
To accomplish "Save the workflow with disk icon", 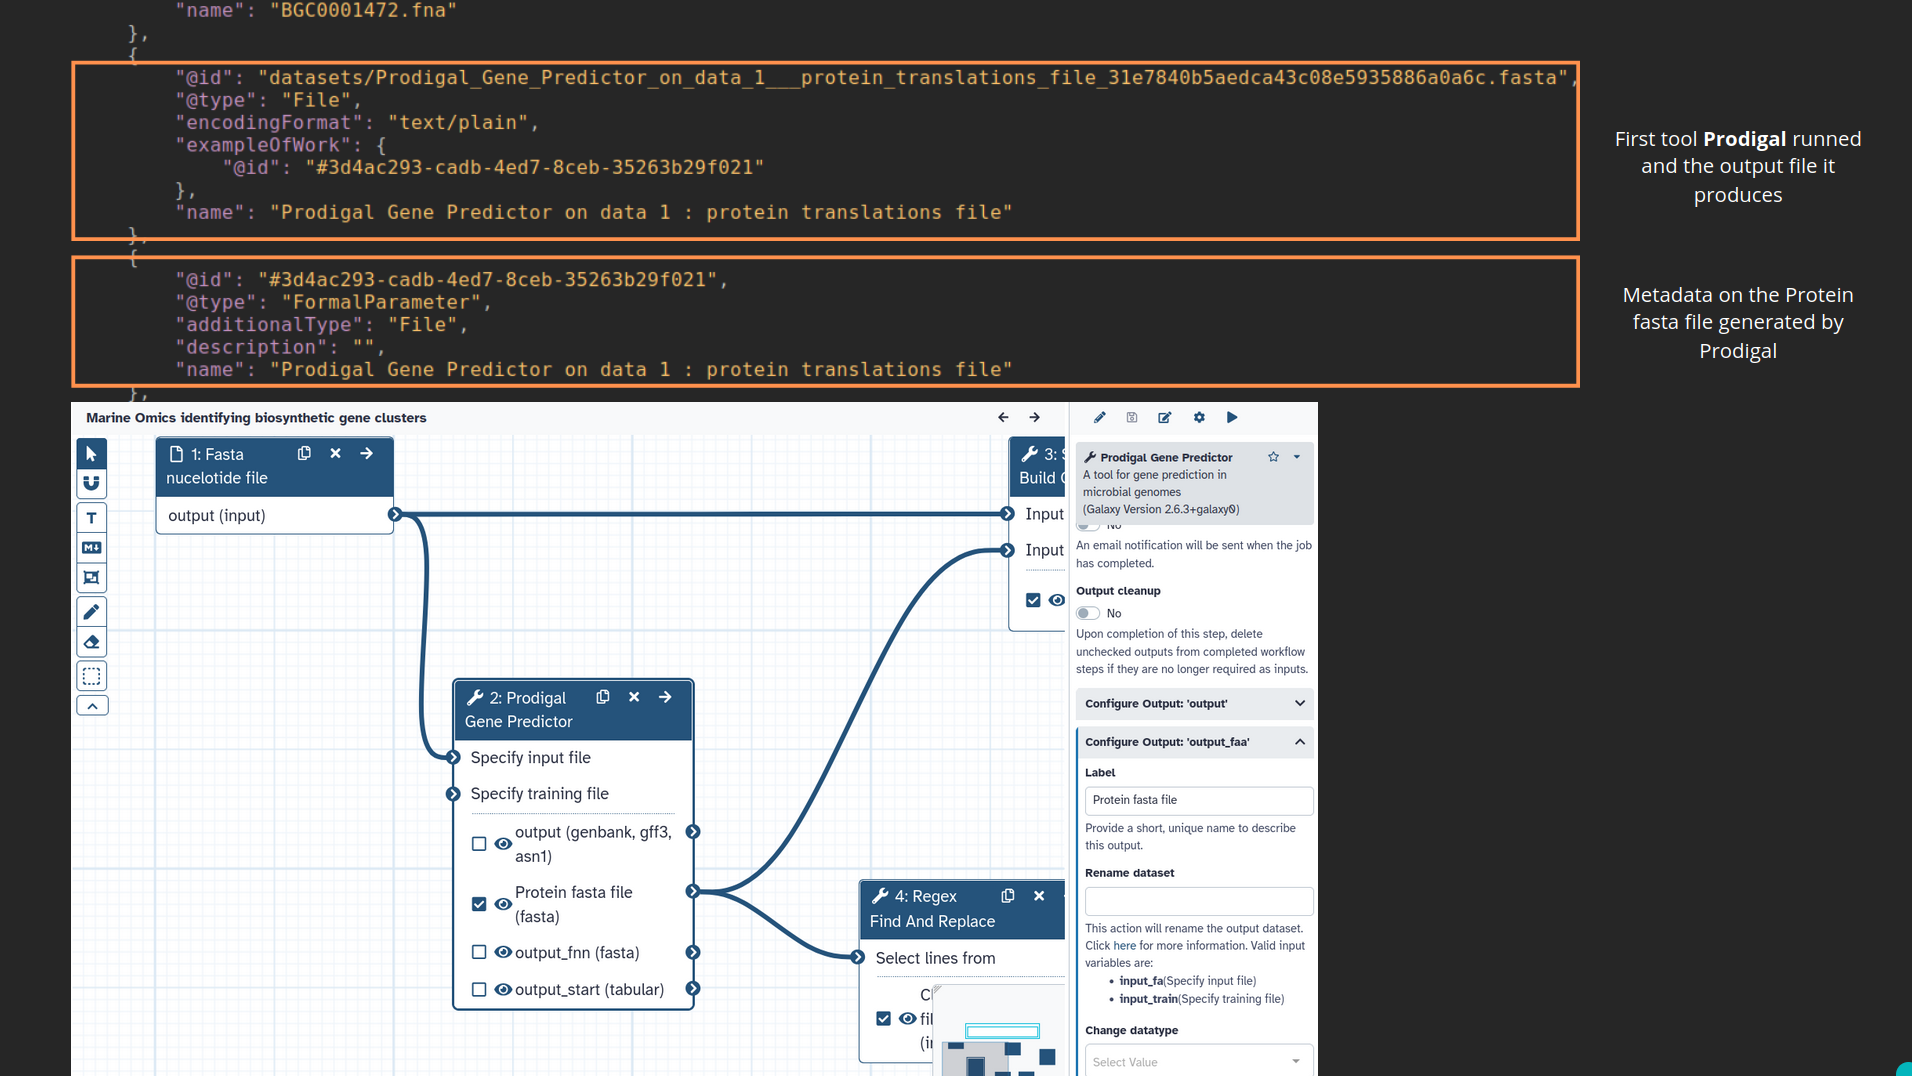I will [1132, 417].
